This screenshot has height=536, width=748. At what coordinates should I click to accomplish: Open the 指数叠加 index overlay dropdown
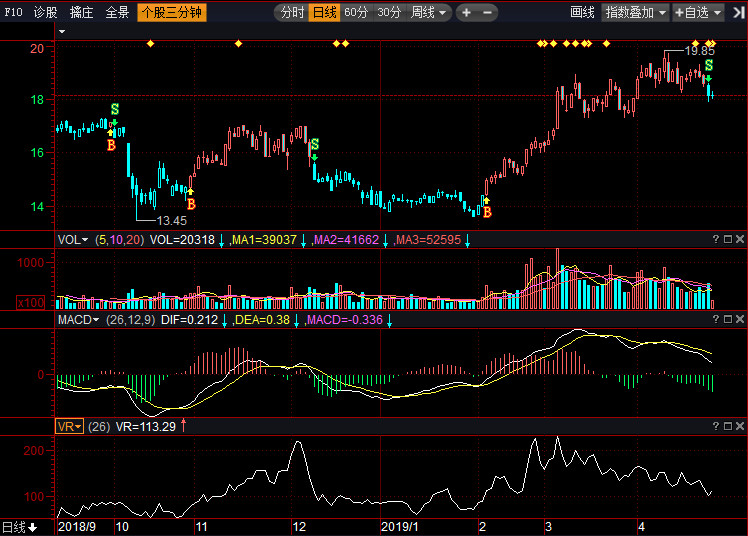pyautogui.click(x=636, y=13)
